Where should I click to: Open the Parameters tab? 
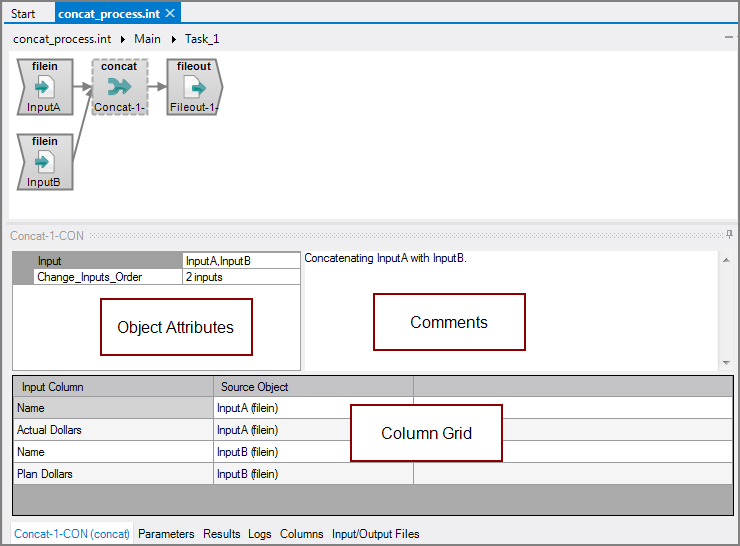[166, 534]
